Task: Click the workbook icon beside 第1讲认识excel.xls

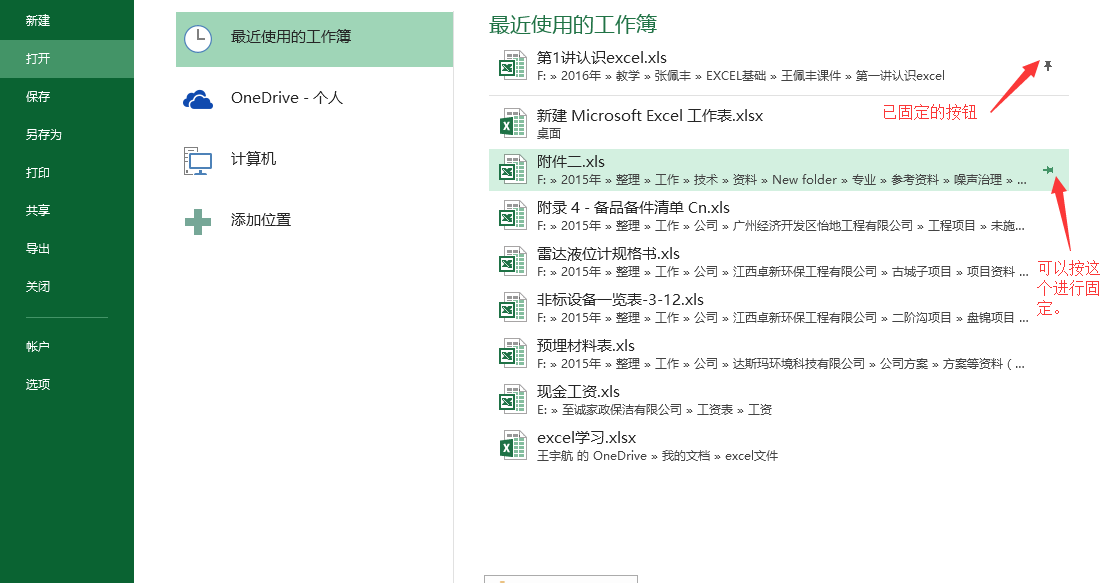Action: pyautogui.click(x=513, y=65)
